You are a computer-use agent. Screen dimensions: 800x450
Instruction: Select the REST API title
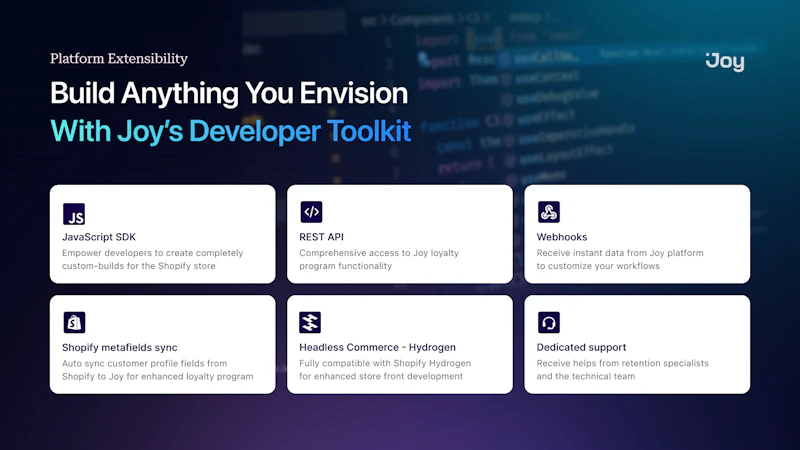coord(321,237)
